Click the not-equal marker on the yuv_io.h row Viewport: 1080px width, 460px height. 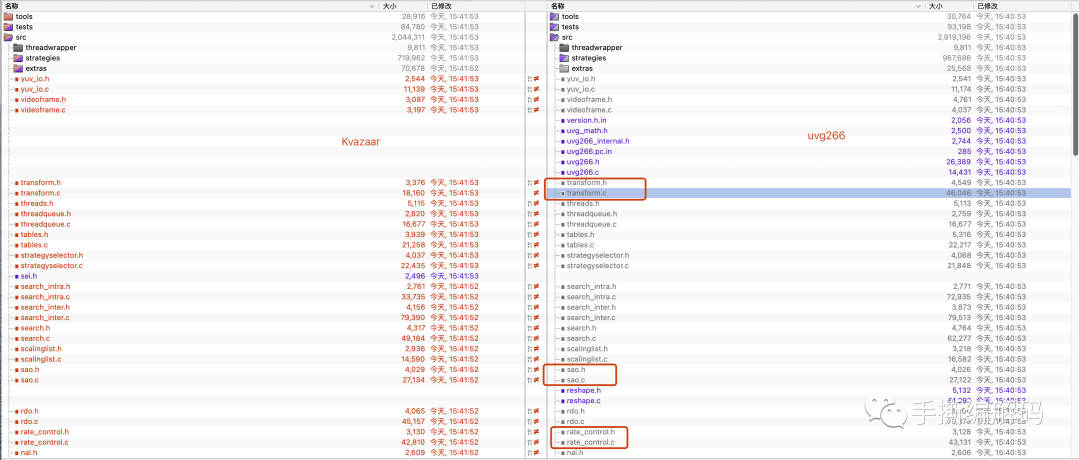coord(536,79)
